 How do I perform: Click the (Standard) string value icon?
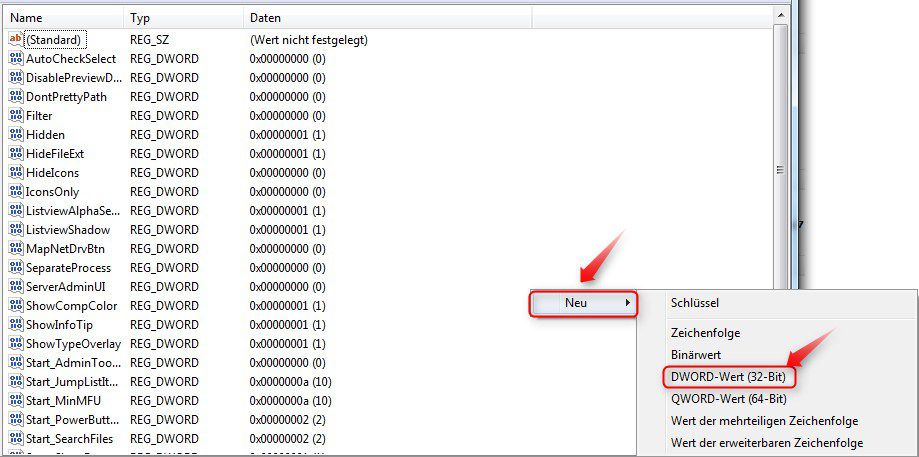pos(15,39)
